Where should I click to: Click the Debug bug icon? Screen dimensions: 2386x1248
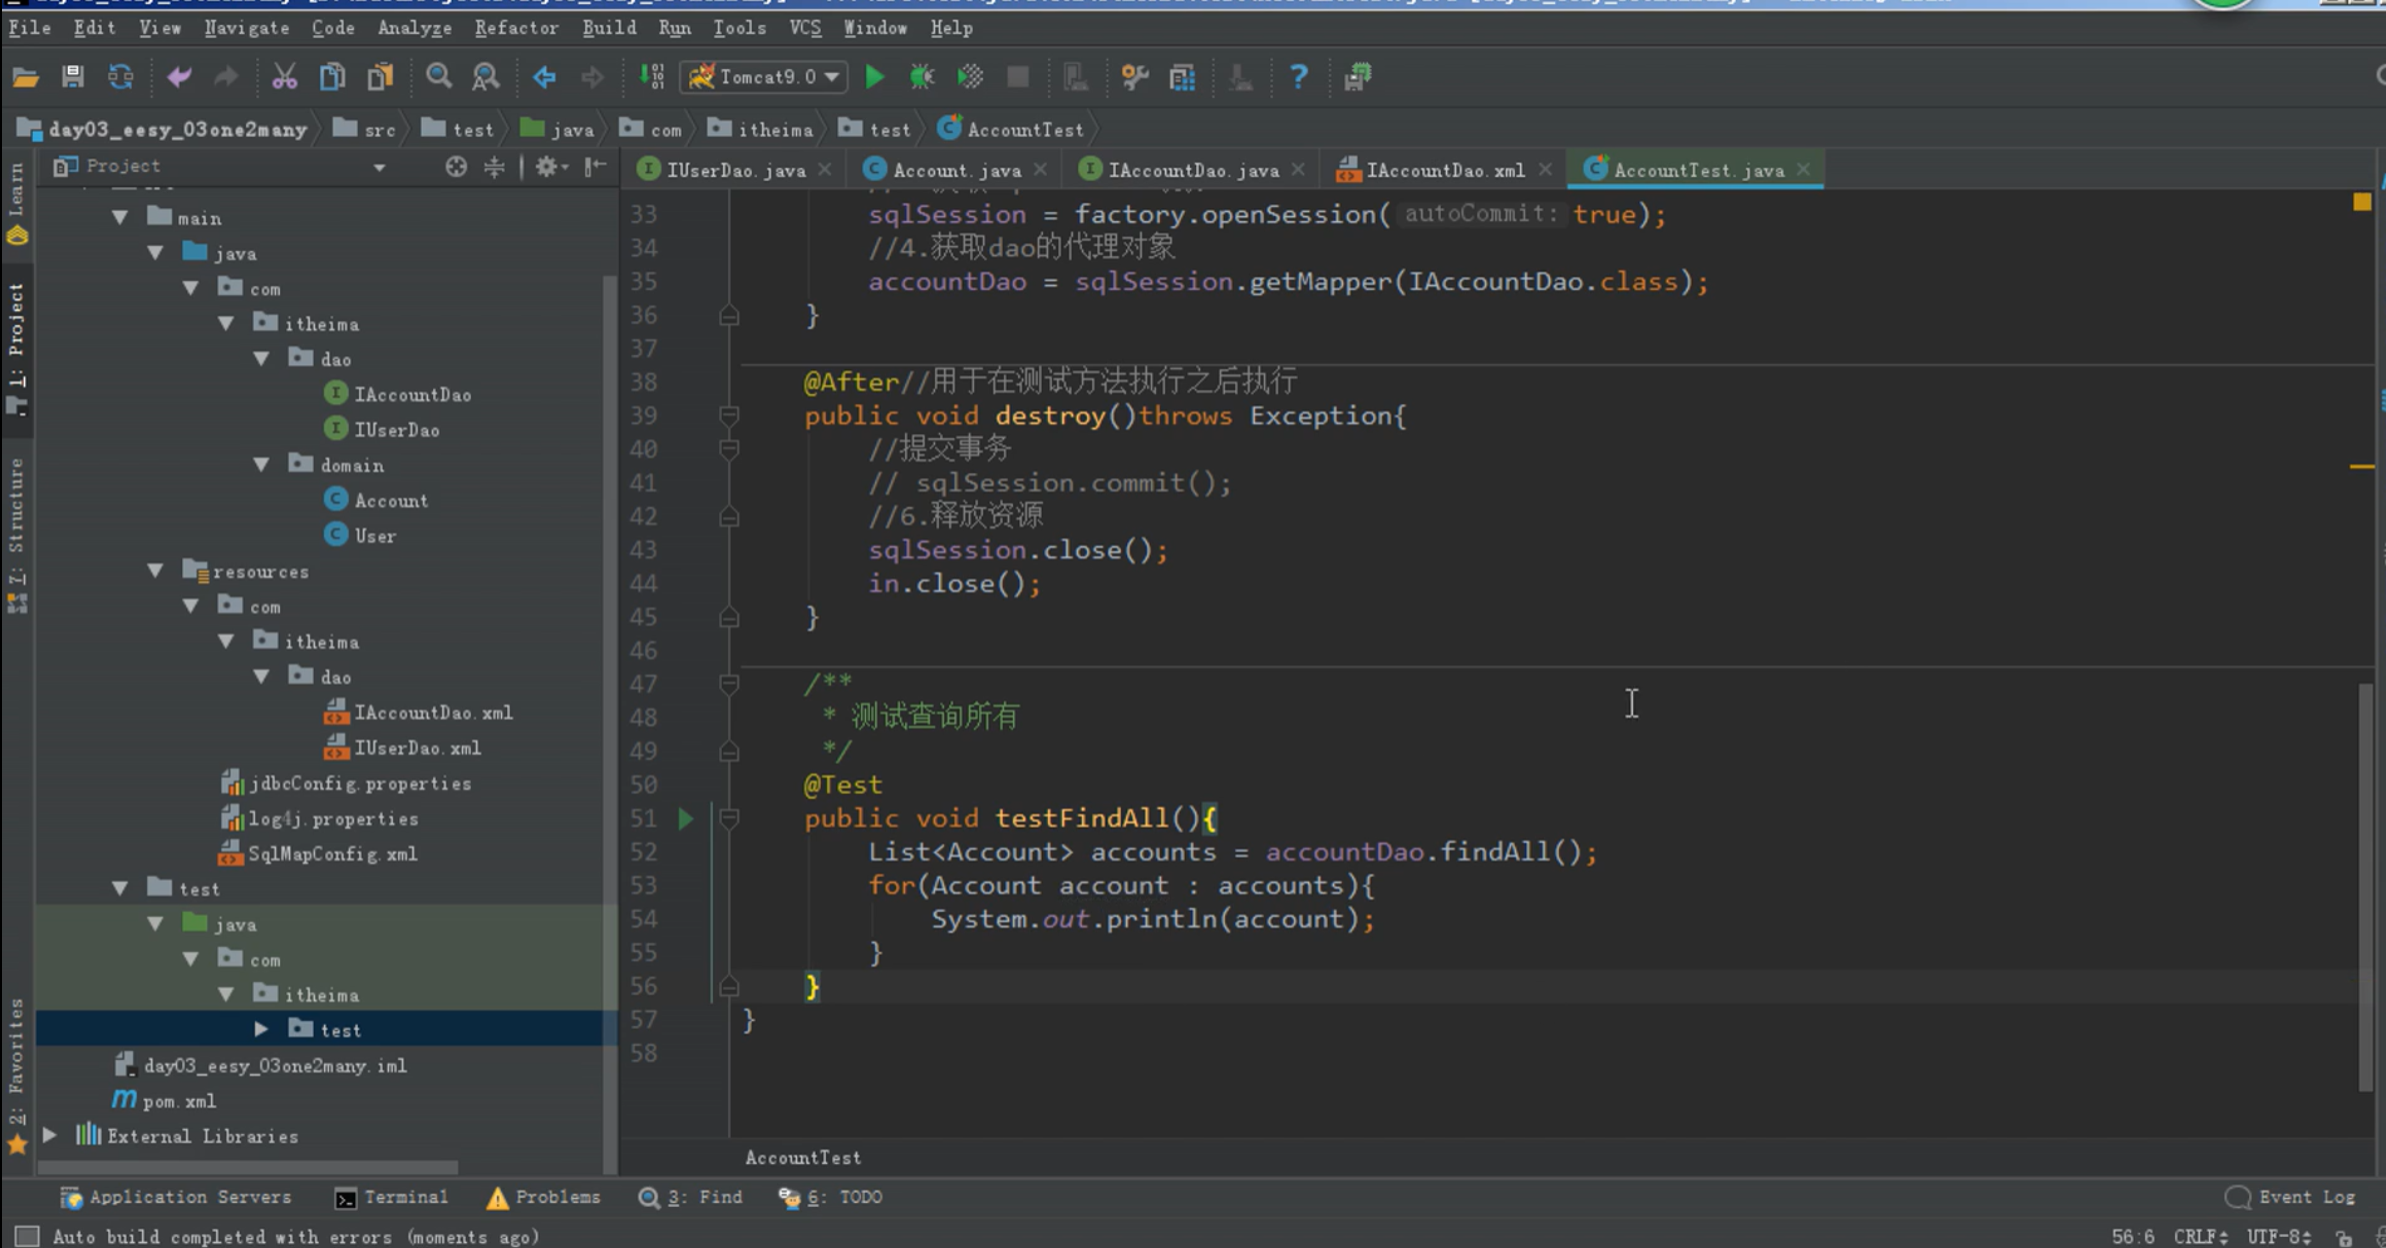tap(921, 77)
